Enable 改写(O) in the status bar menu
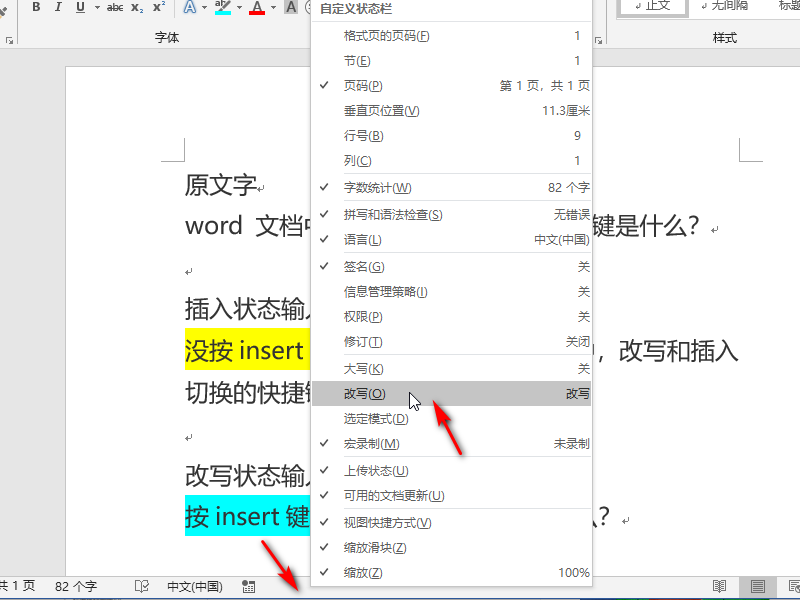The width and height of the screenshot is (800, 600). tap(451, 394)
